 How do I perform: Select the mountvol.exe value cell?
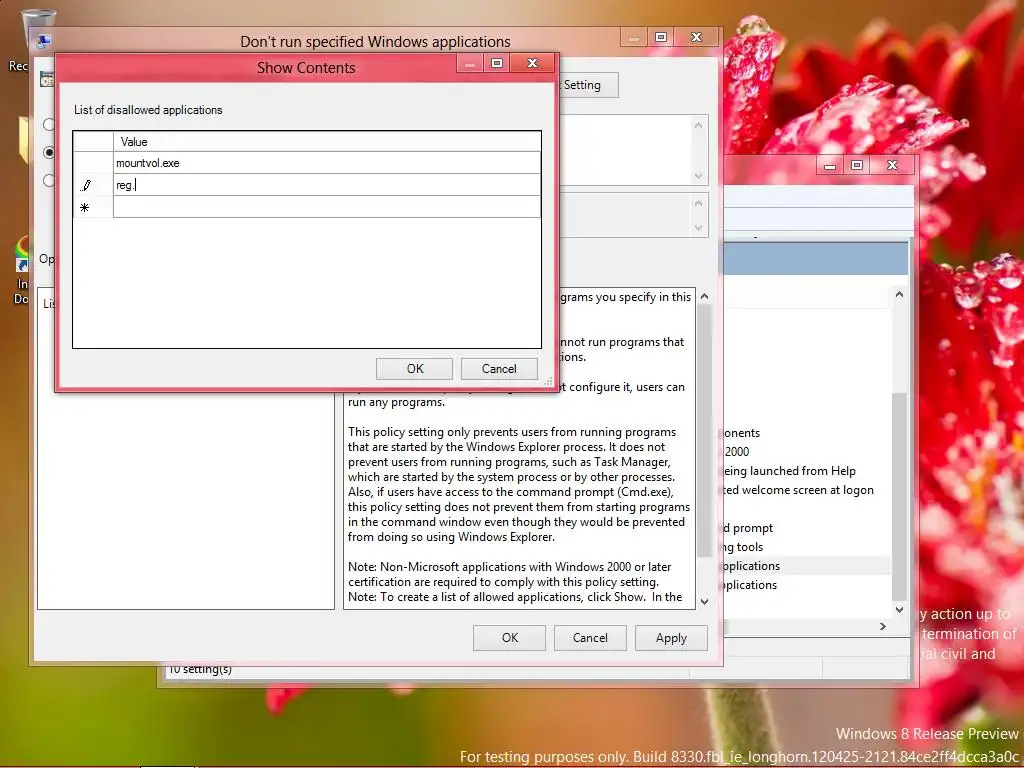pos(327,163)
